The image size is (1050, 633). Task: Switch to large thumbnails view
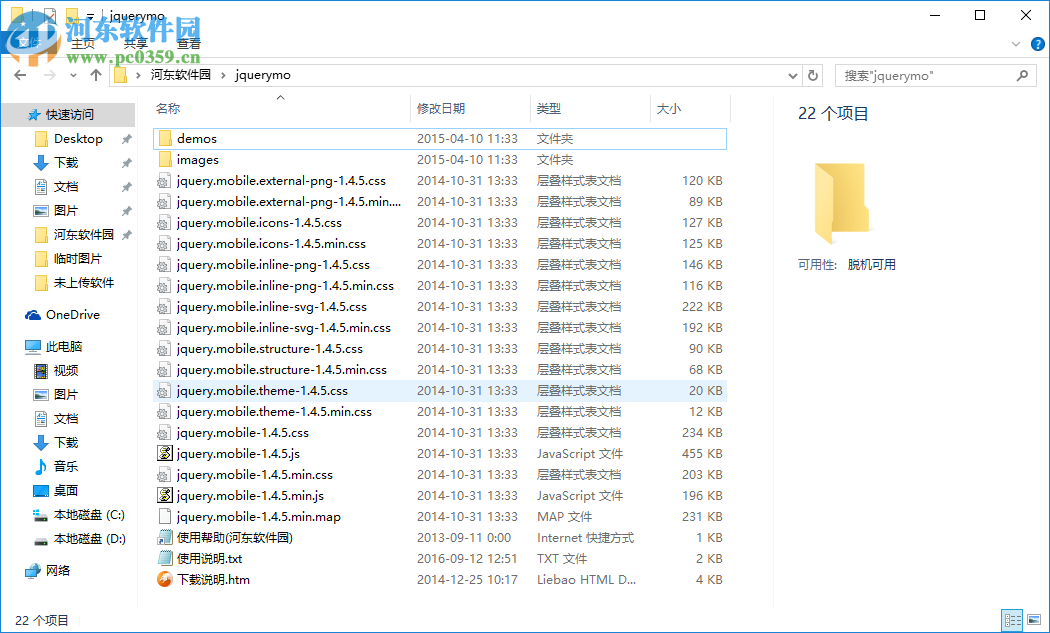point(1032,620)
